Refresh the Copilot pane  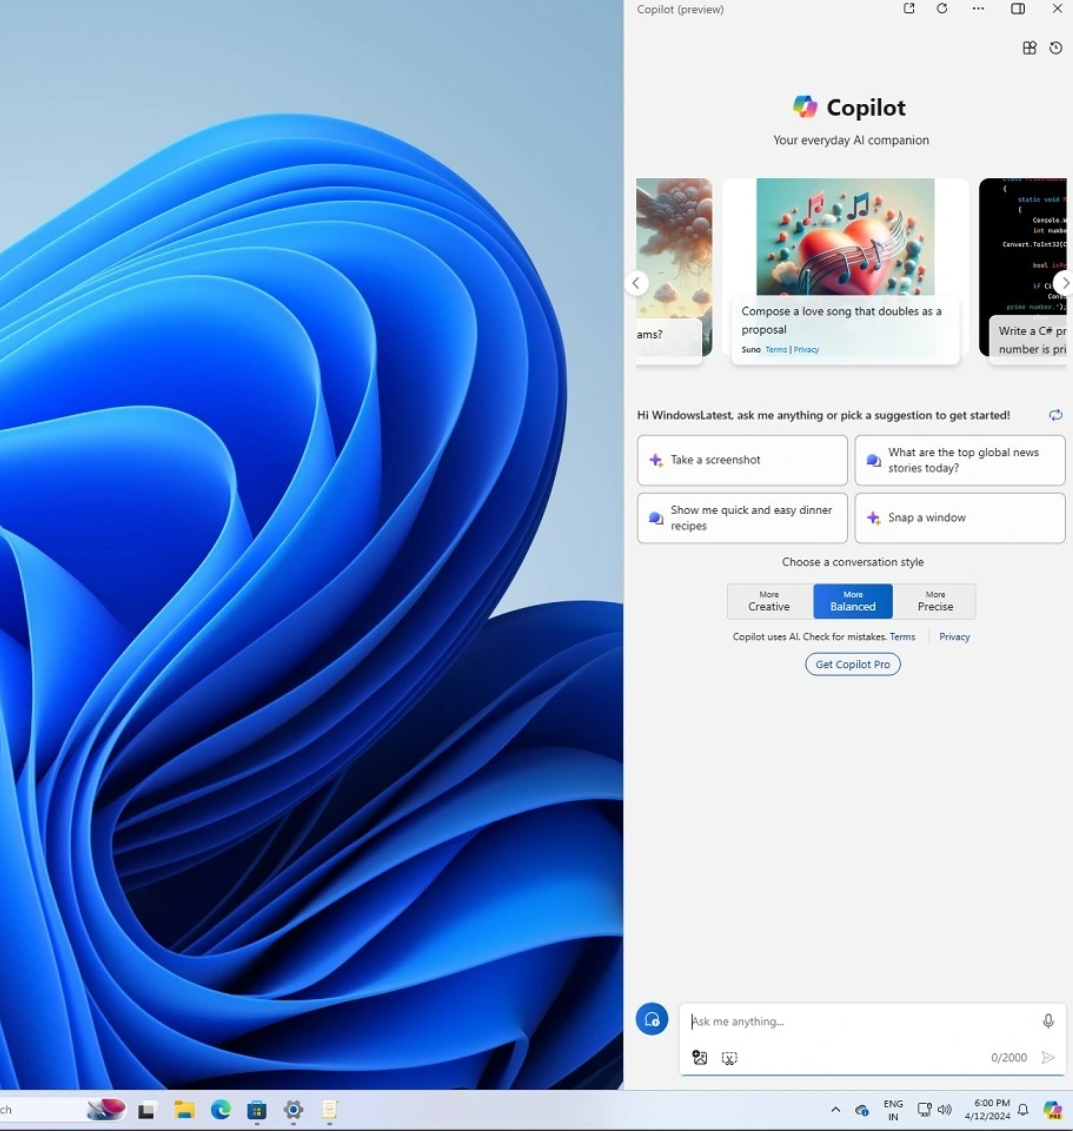click(x=942, y=9)
